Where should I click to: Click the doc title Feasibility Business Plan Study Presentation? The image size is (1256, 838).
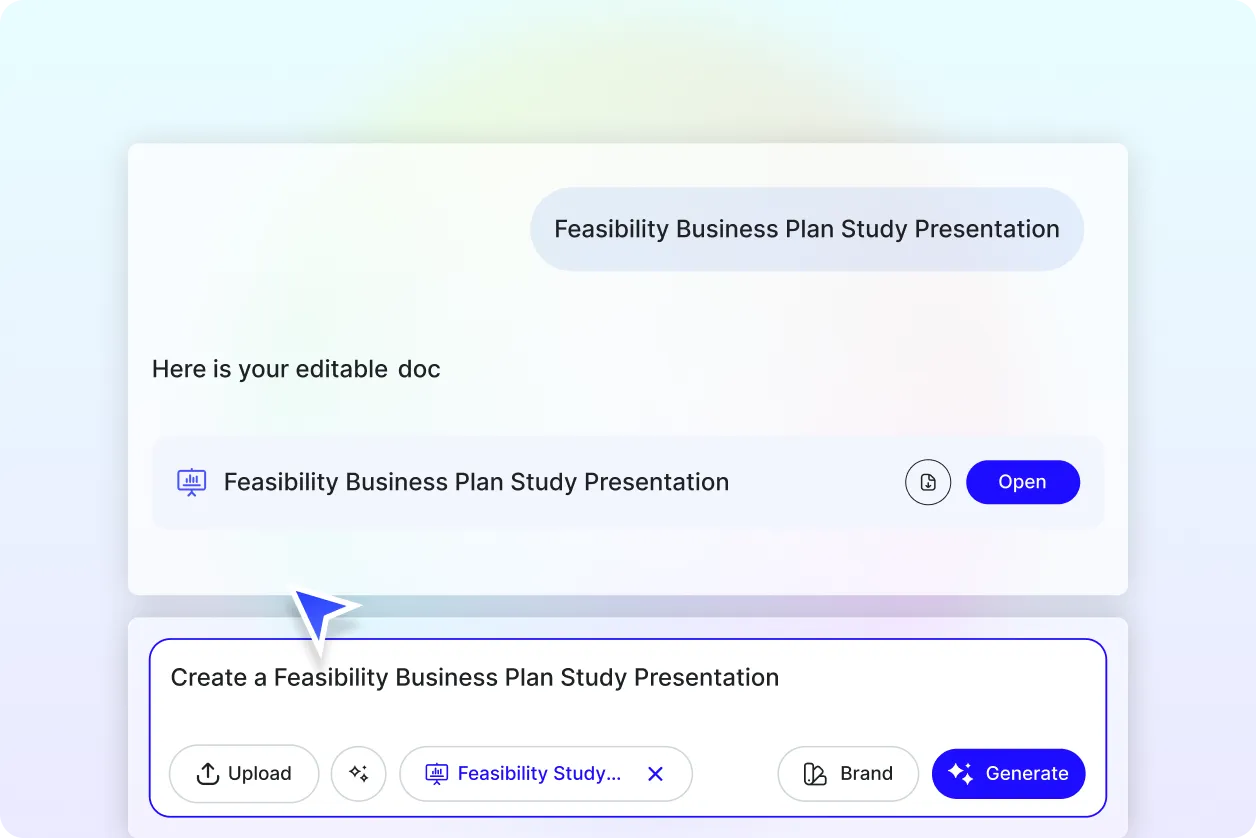click(477, 482)
